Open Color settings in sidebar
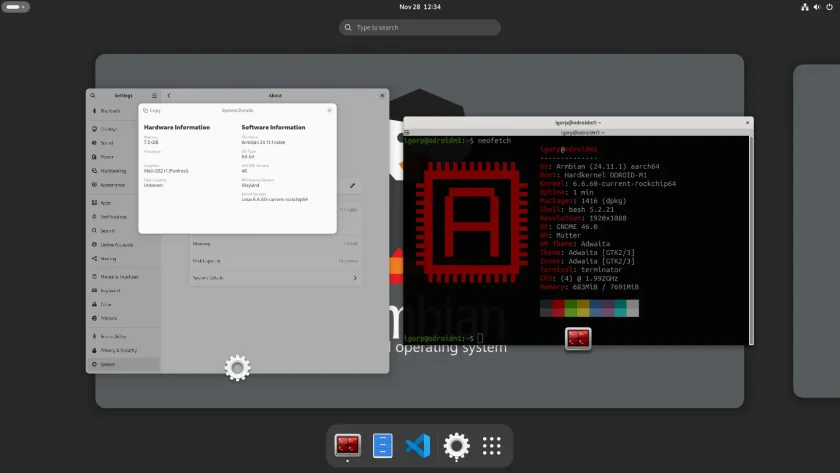Screen dimensions: 840x473 tap(123, 304)
